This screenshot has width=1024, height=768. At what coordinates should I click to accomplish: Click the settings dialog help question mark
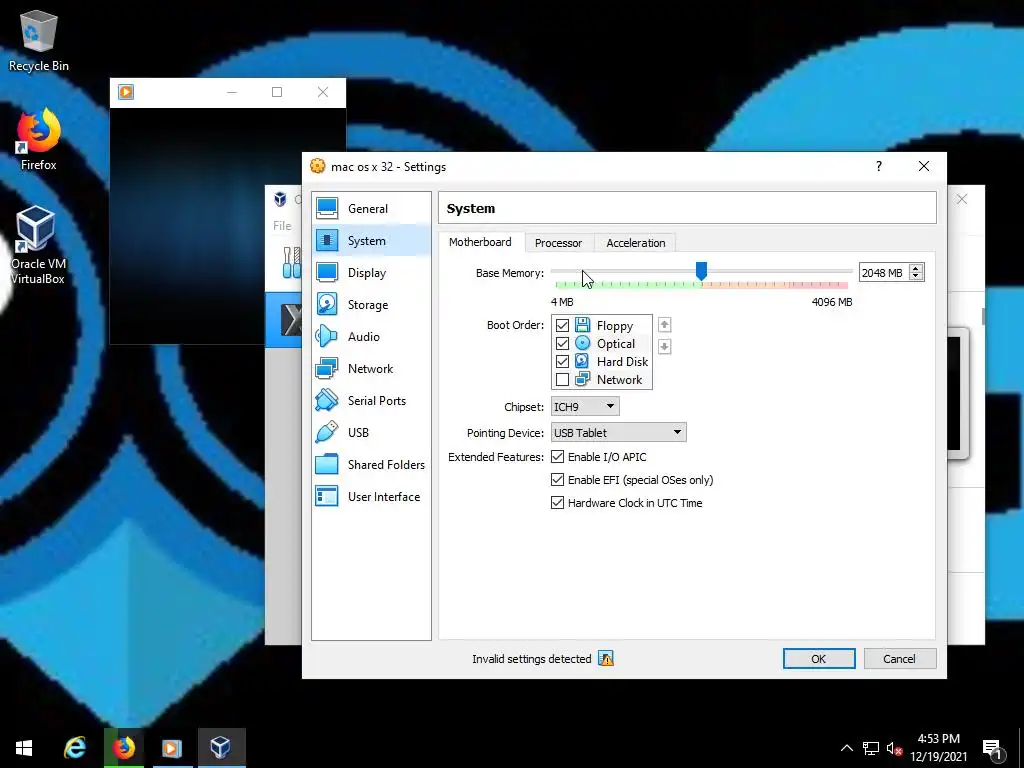[878, 166]
